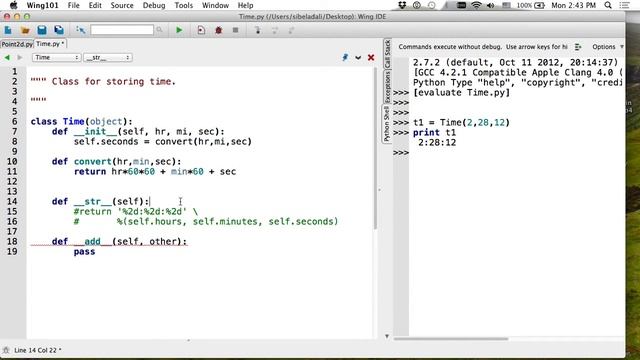Click the '2:28:12' shell output
The image size is (640, 360).
coord(437,143)
